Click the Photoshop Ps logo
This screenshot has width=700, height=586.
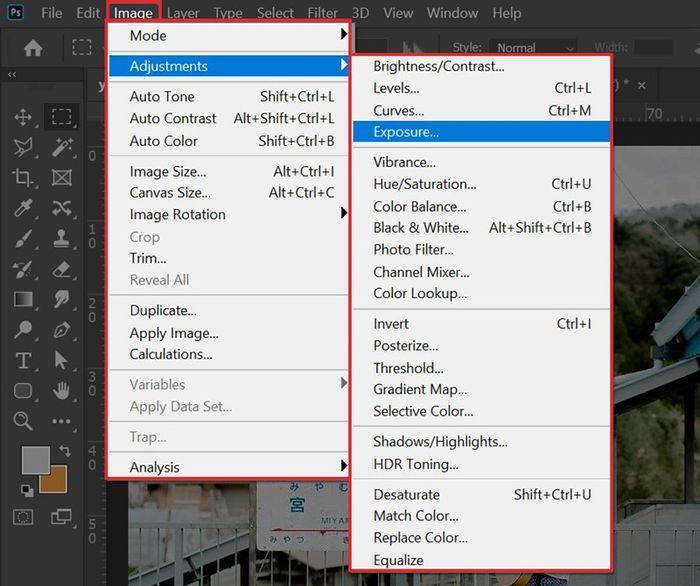pyautogui.click(x=16, y=12)
